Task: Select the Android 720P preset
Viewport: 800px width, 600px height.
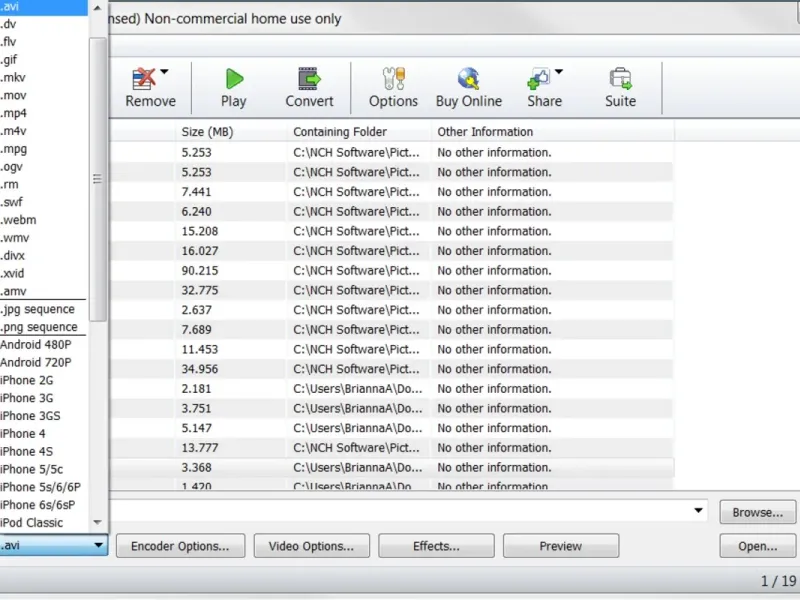Action: coord(44,363)
